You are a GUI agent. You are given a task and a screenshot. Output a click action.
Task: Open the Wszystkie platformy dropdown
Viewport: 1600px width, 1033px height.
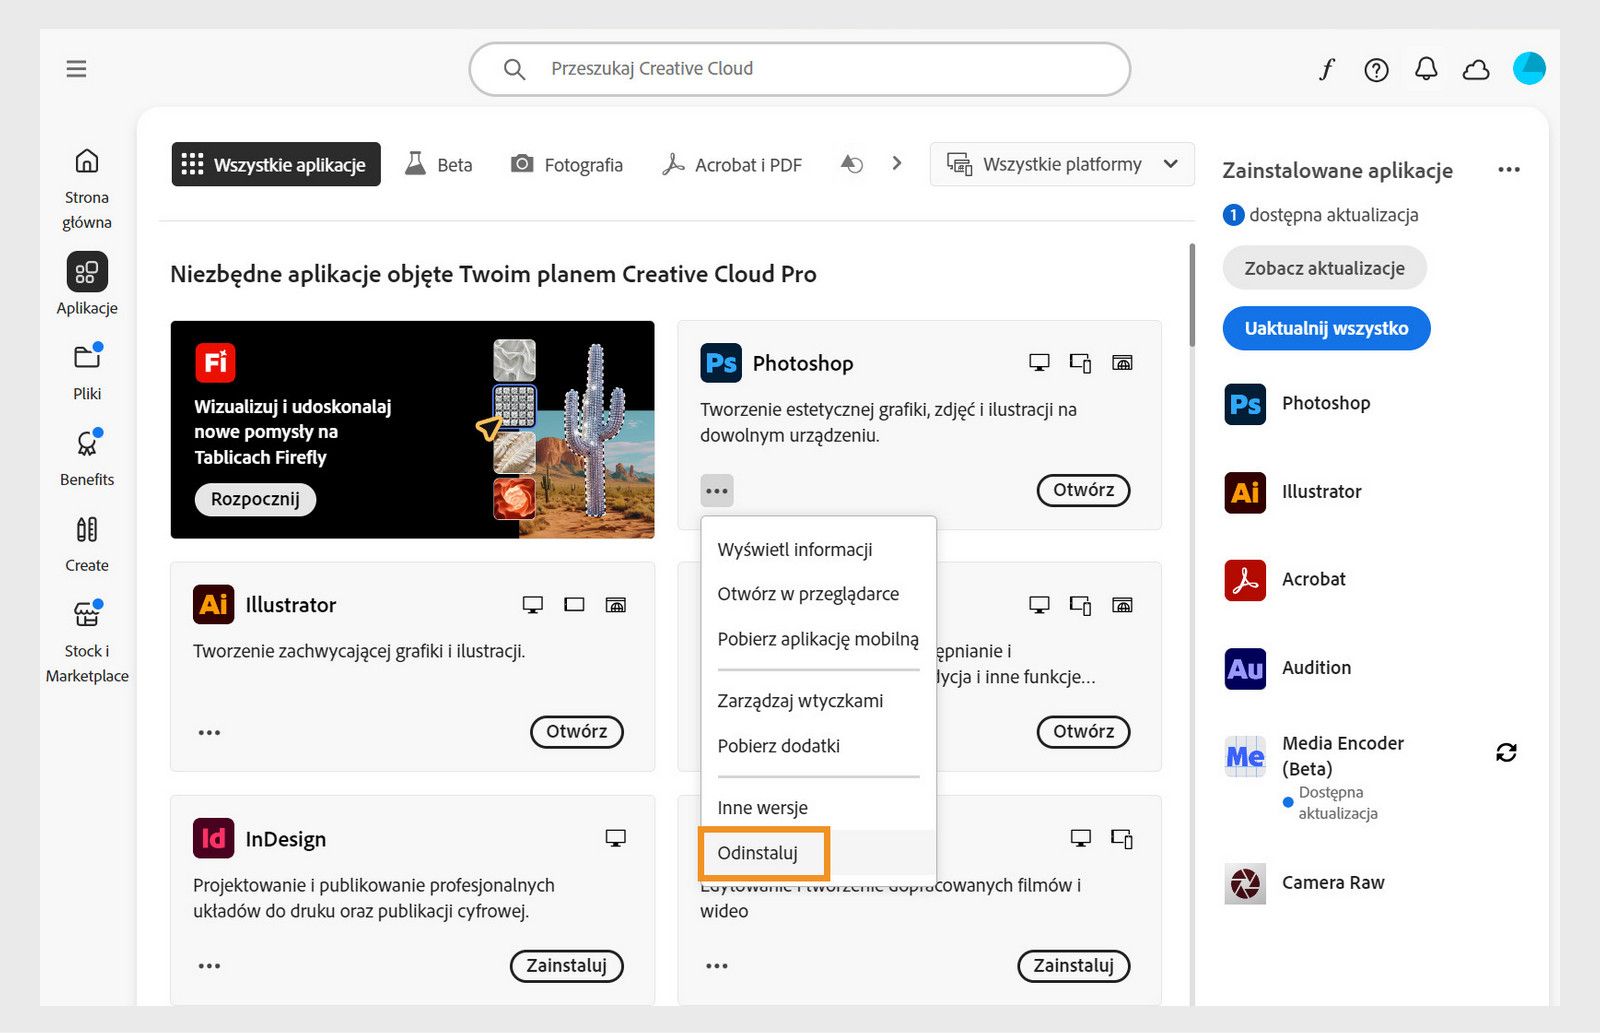coord(1061,164)
